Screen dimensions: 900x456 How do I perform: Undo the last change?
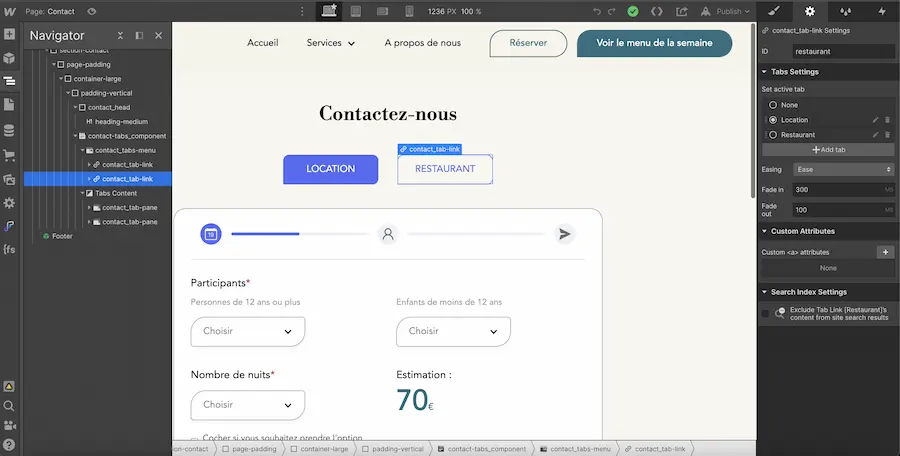[x=597, y=11]
